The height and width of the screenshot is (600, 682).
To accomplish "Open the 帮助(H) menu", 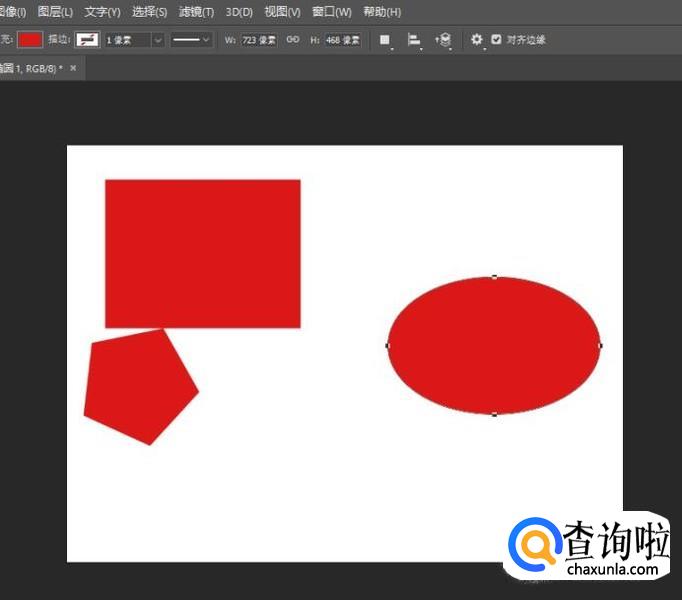I will point(382,12).
